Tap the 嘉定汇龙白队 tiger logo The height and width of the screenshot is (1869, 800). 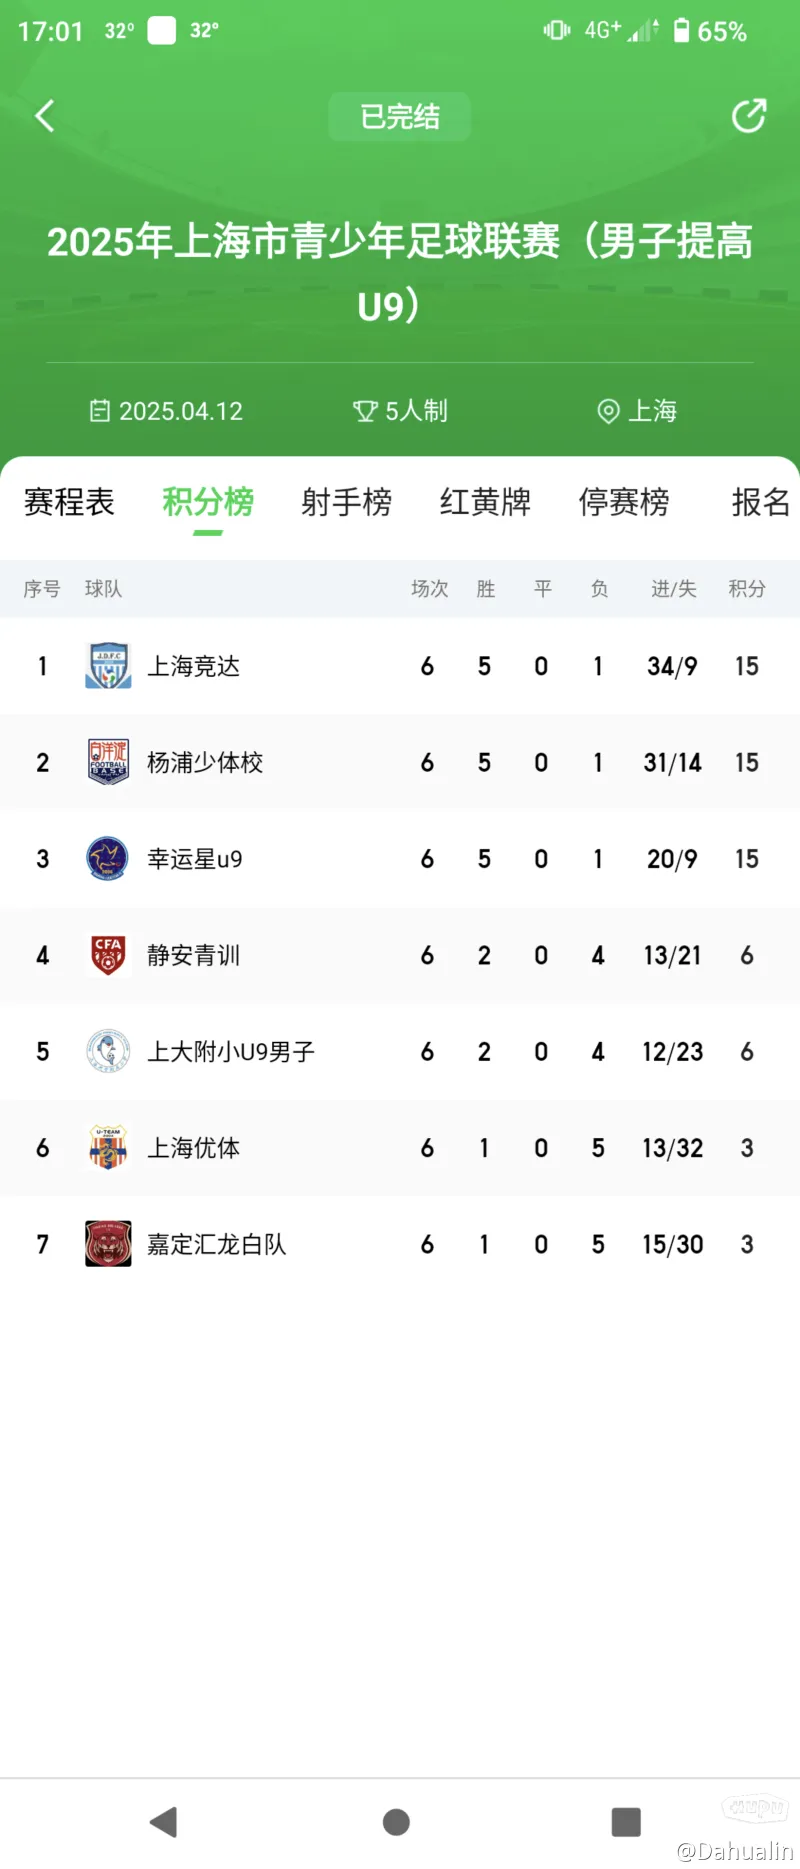(108, 1244)
